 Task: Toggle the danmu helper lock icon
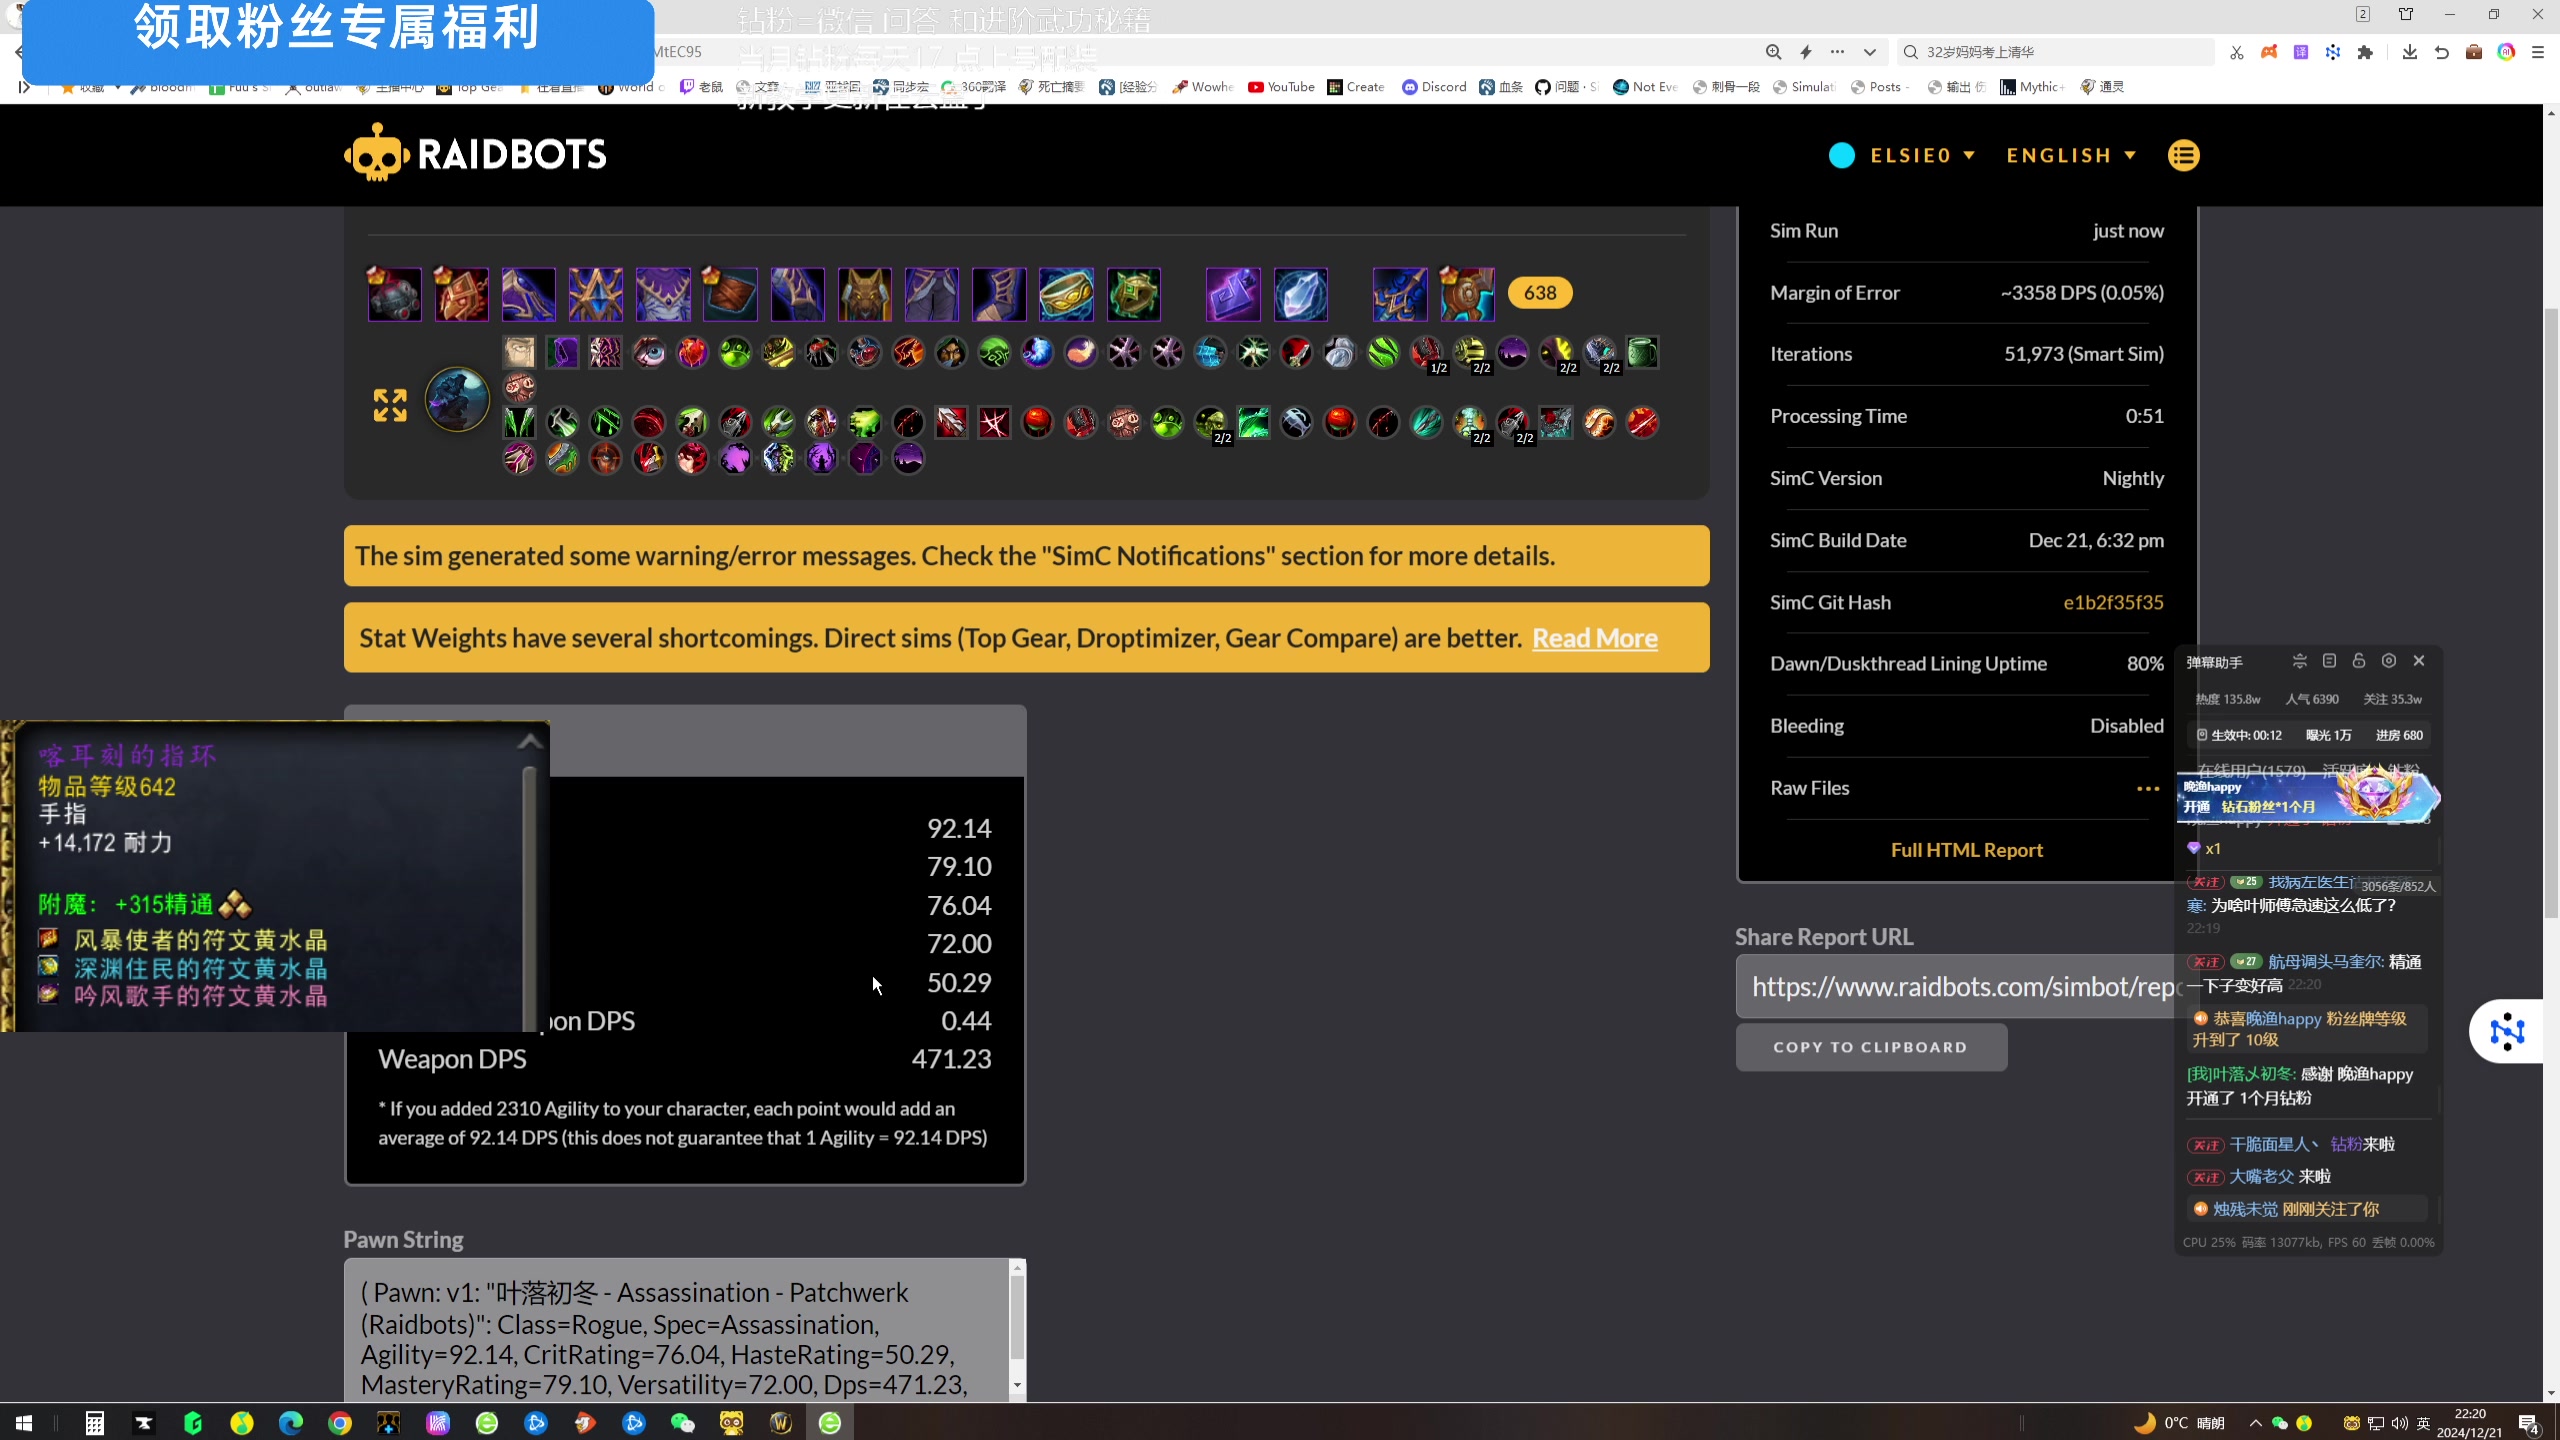[x=2359, y=661]
